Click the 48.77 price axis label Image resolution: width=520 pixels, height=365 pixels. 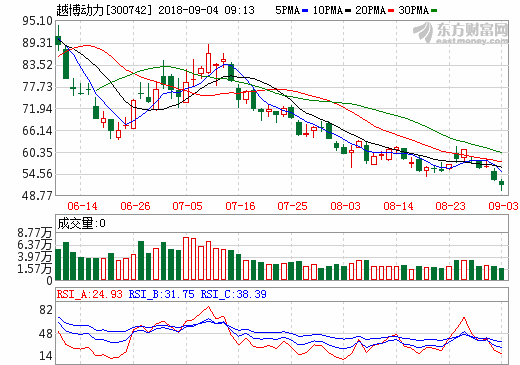(37, 195)
